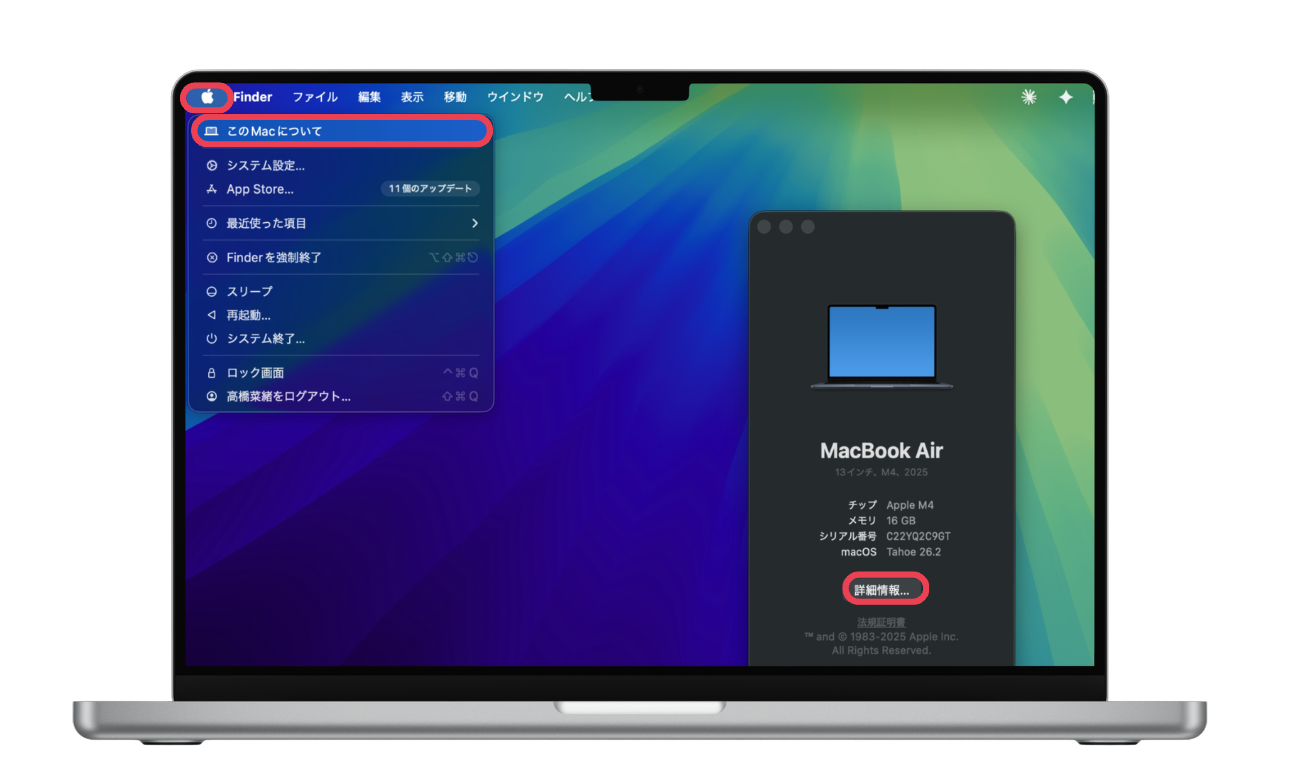Image resolution: width=1300 pixels, height=776 pixels.
Task: Click the laptop icon beside このMacについて
Action: (x=211, y=131)
